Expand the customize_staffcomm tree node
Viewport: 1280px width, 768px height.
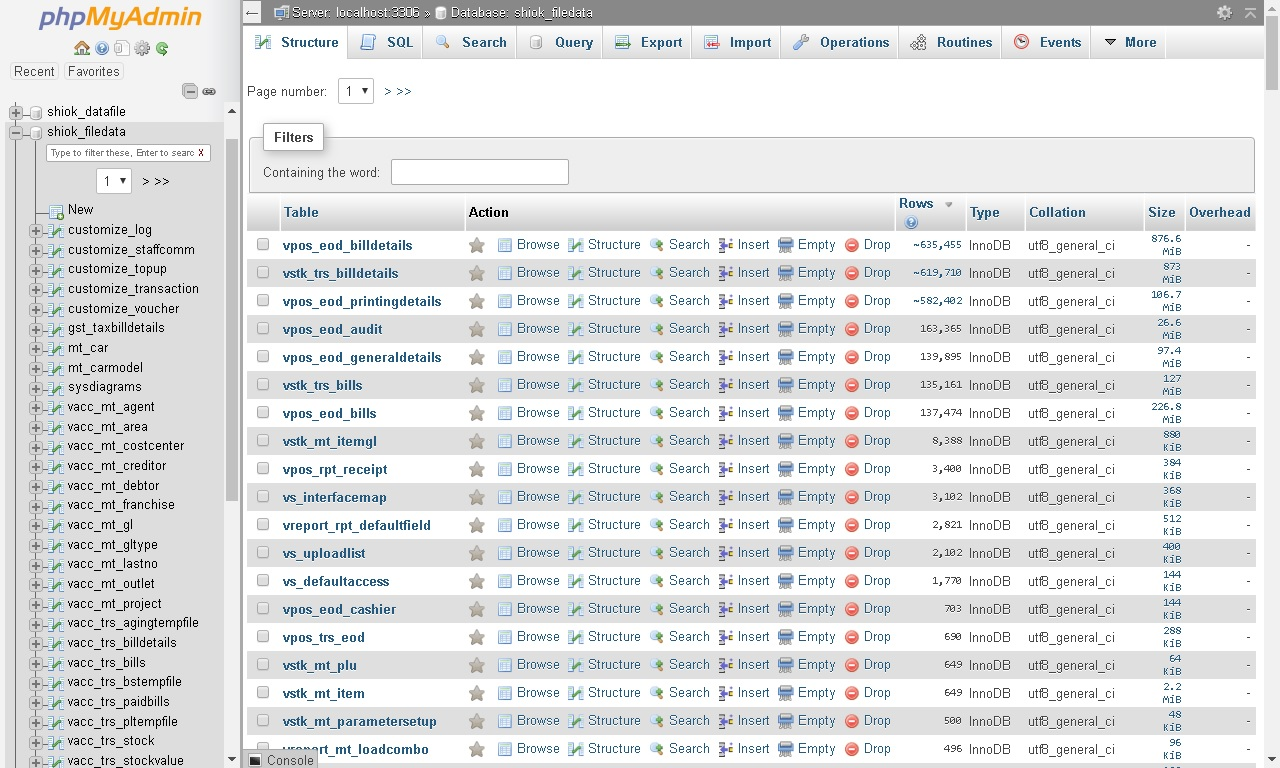36,250
